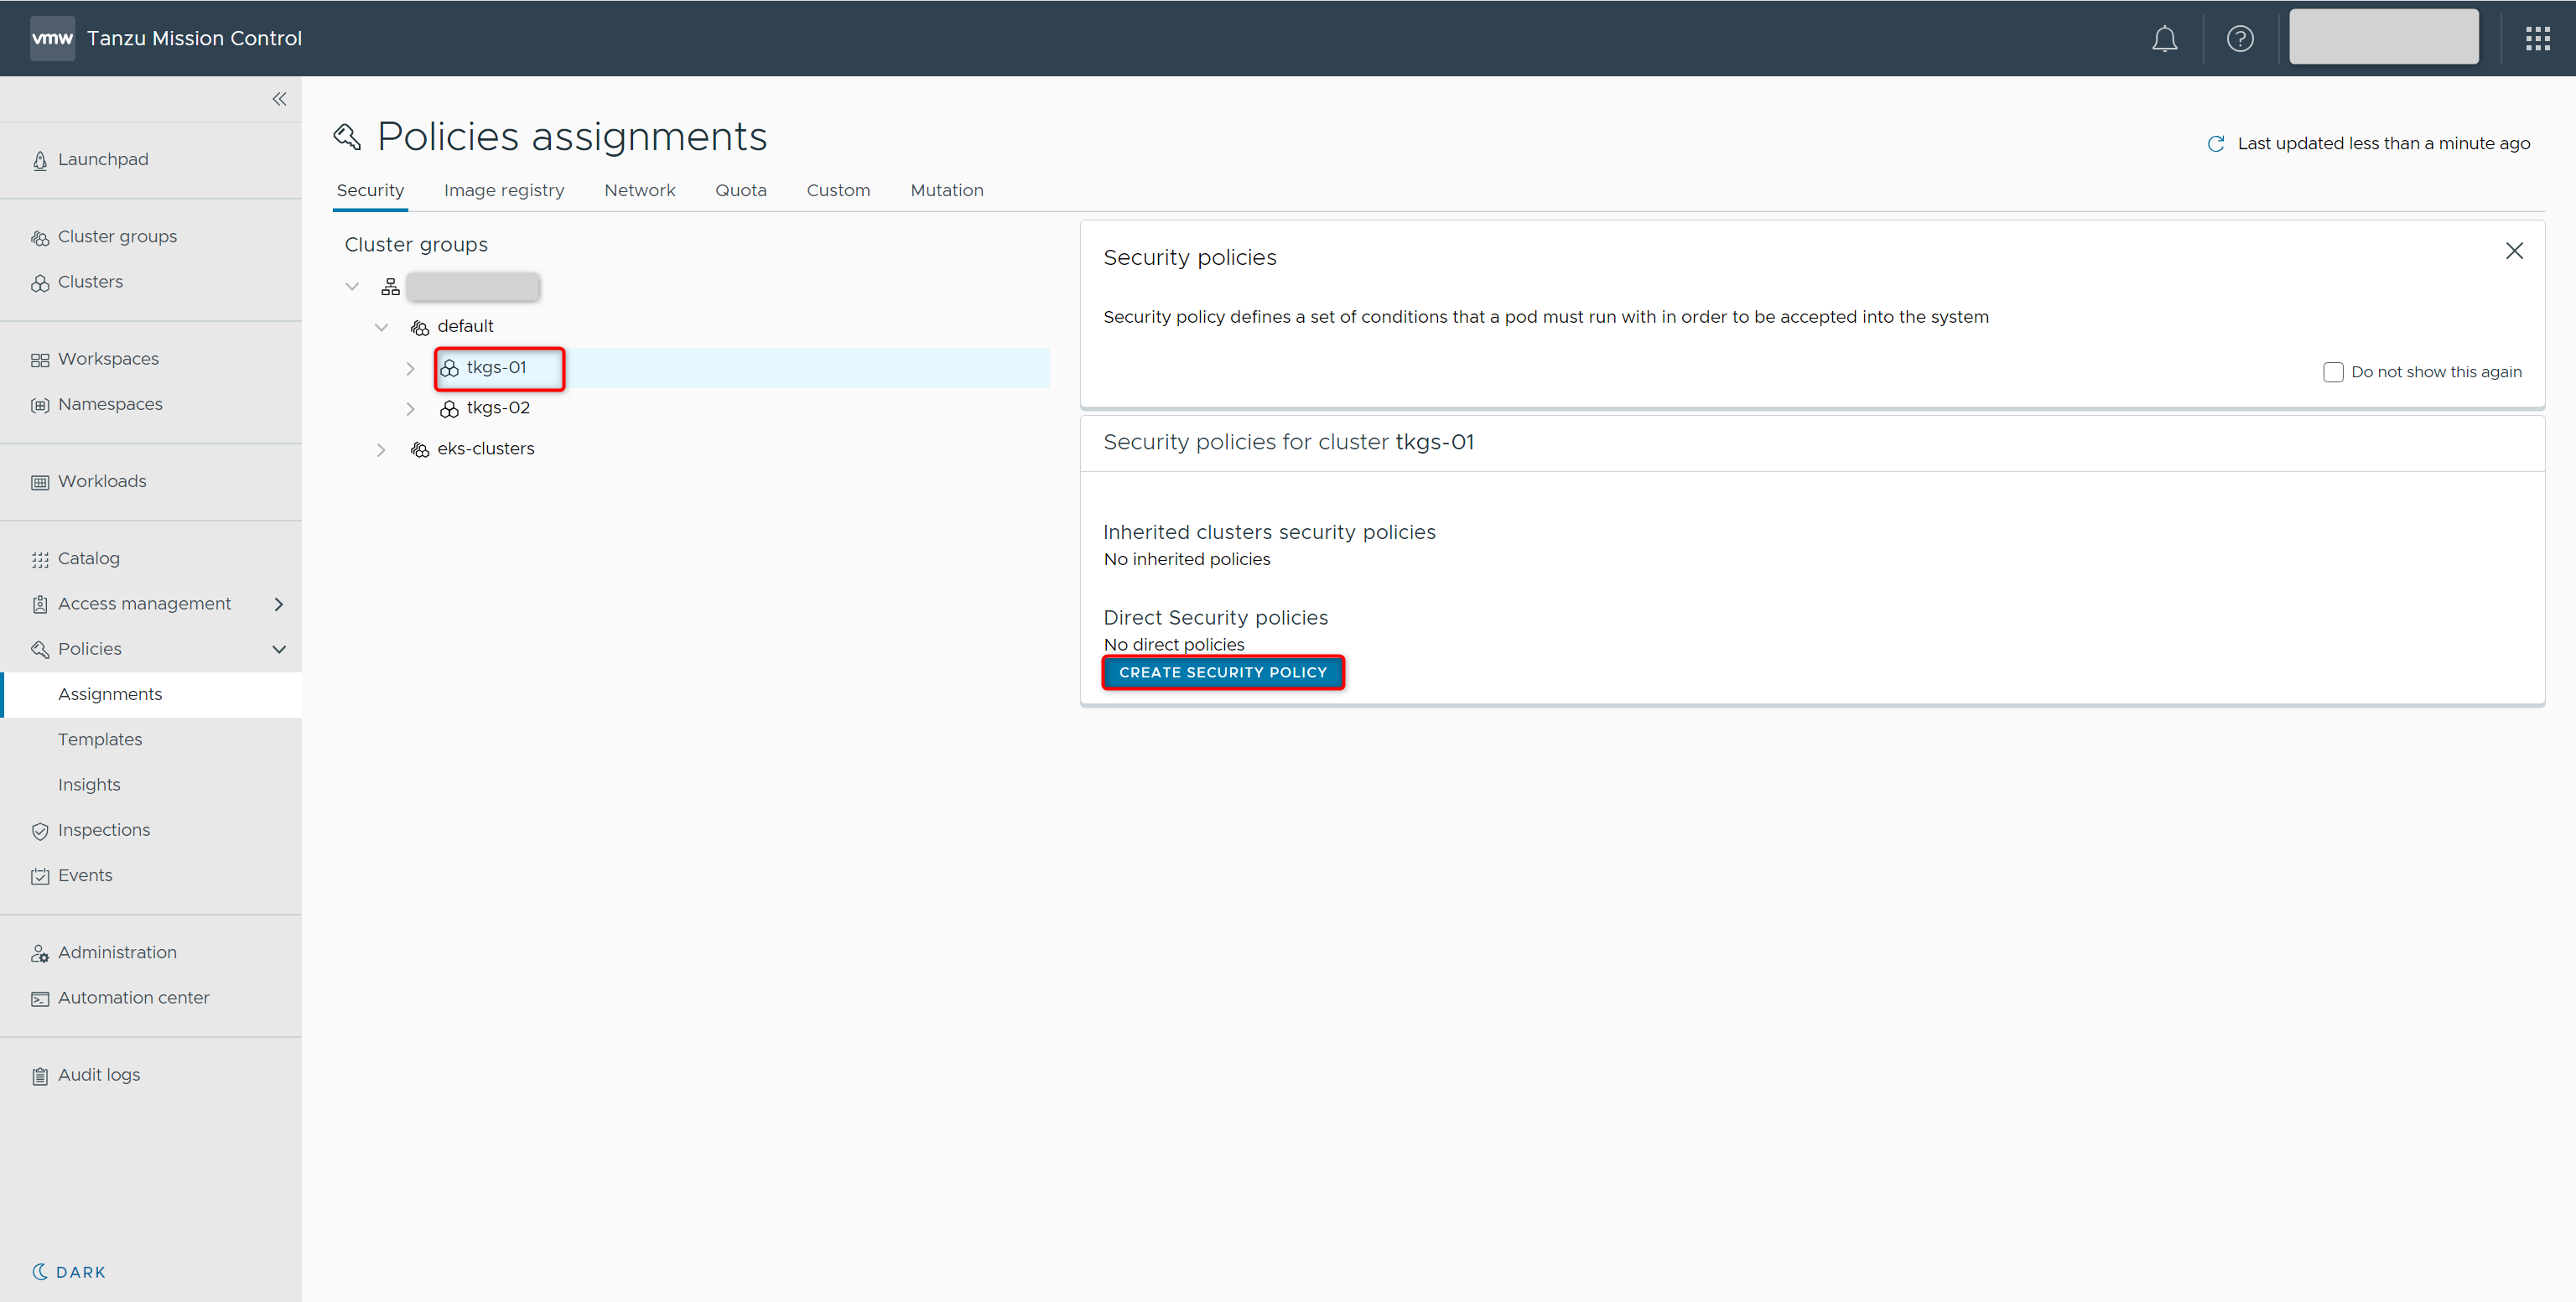Open the notifications bell icon
This screenshot has height=1302, width=2576.
(x=2164, y=39)
